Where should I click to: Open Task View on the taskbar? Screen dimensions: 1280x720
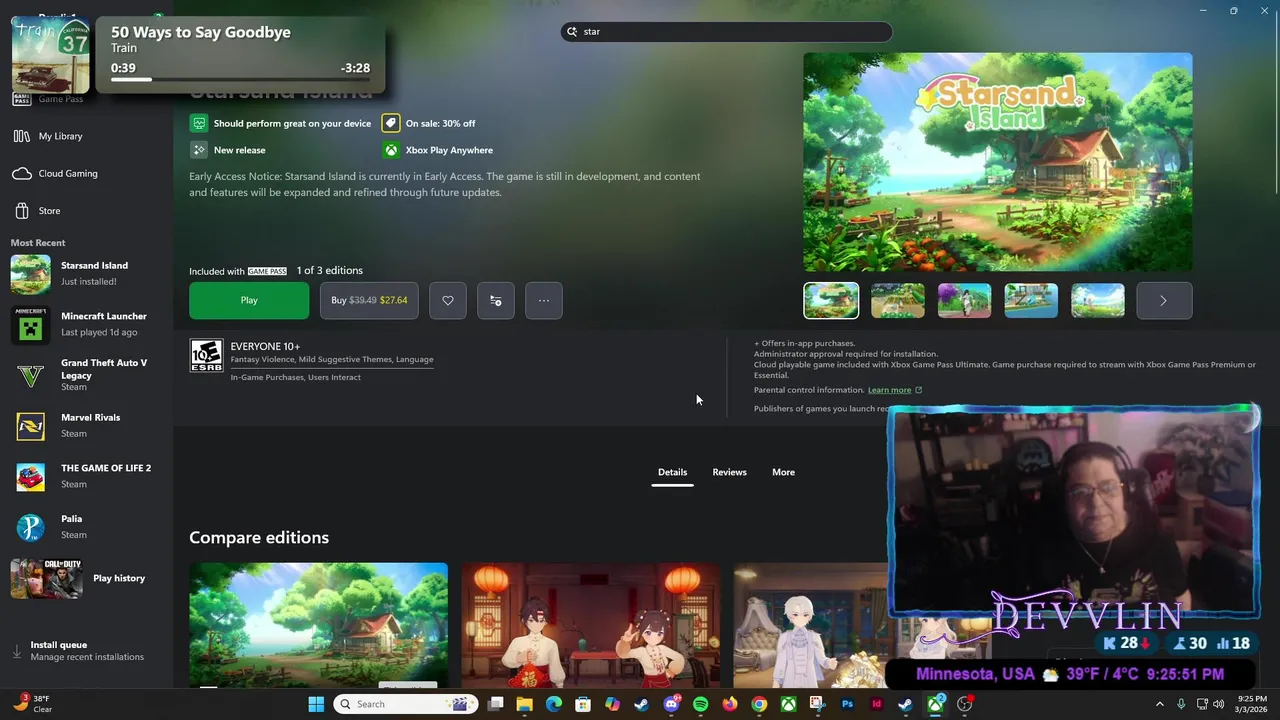click(495, 704)
